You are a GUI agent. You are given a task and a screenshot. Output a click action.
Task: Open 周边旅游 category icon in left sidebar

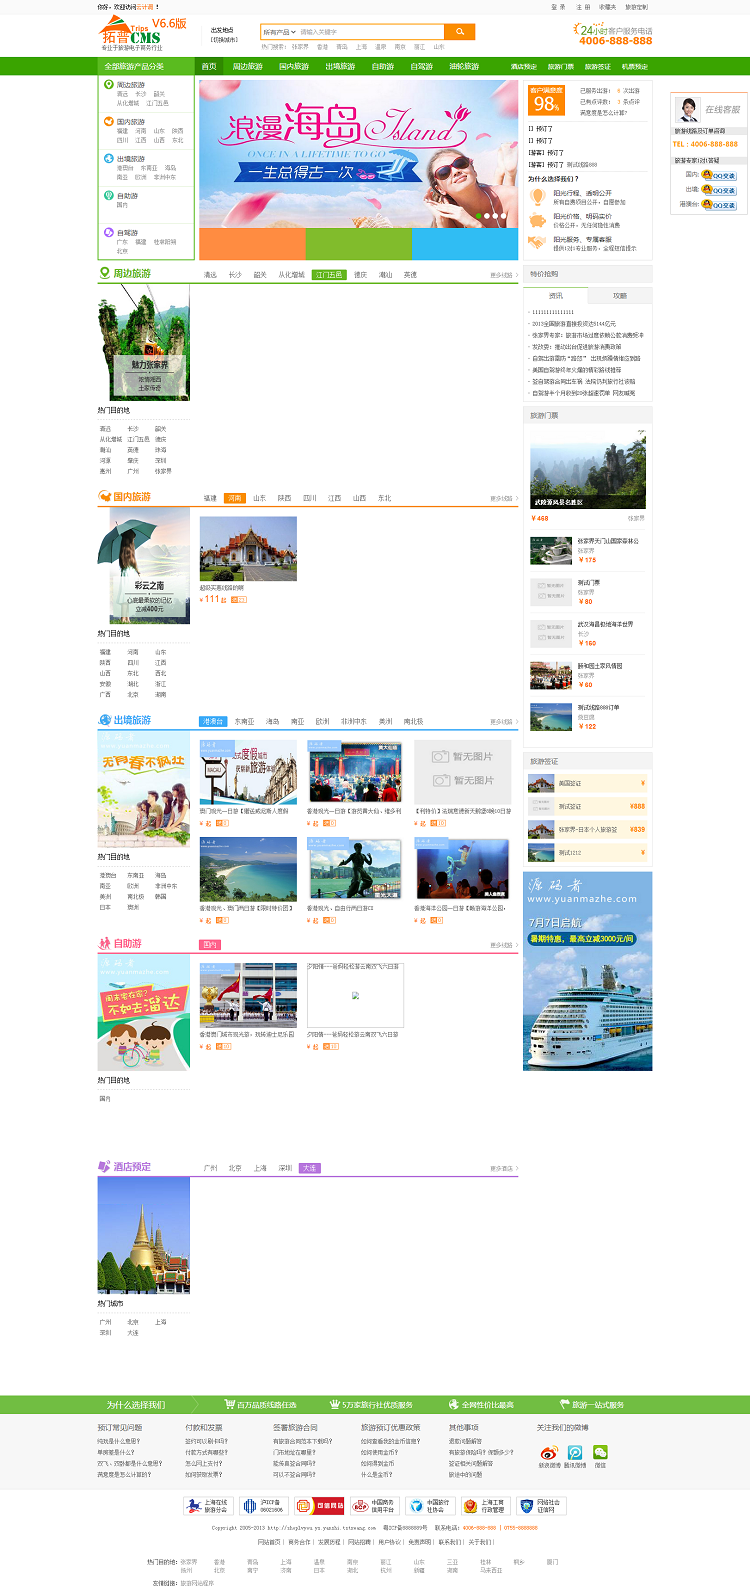[x=108, y=85]
